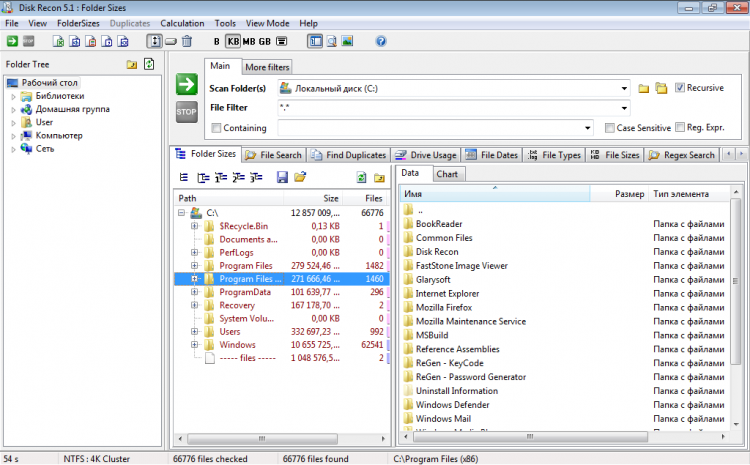Click the yellow go-to-folder icon in Folder Sizes toolbar

pos(379,178)
